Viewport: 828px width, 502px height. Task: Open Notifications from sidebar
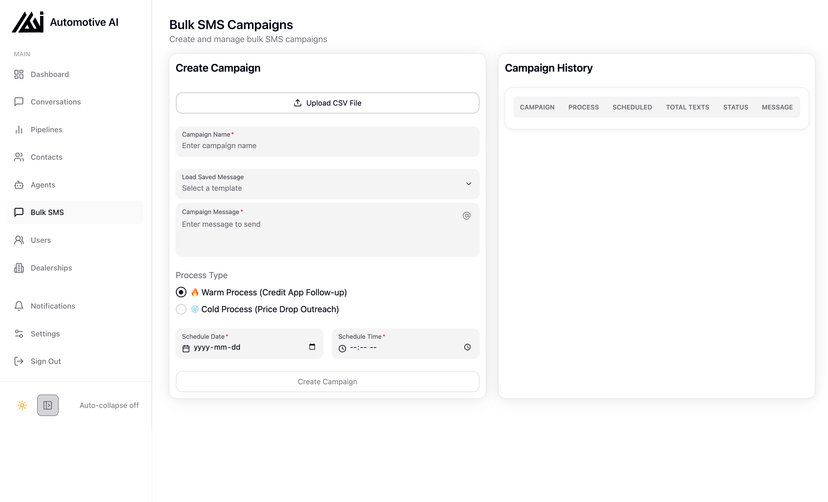(x=76, y=306)
